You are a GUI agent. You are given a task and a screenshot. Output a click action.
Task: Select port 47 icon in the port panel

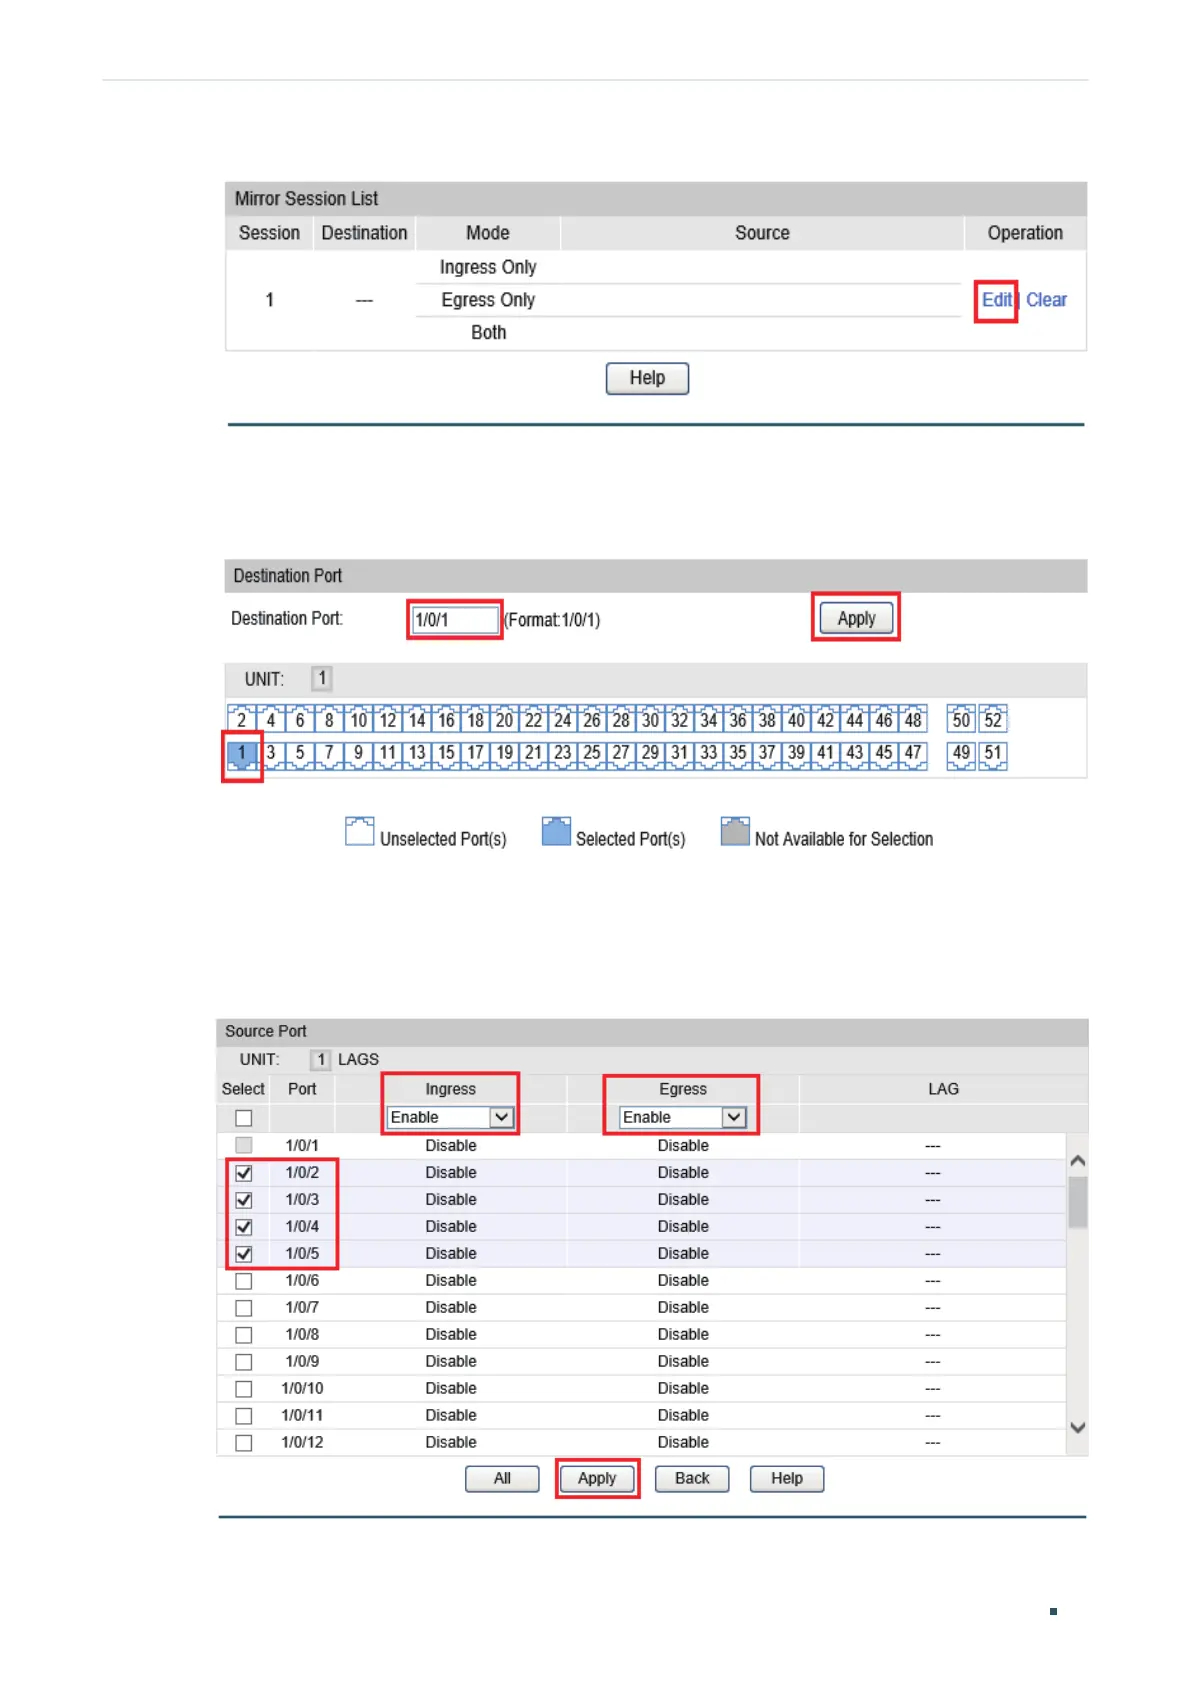(913, 755)
